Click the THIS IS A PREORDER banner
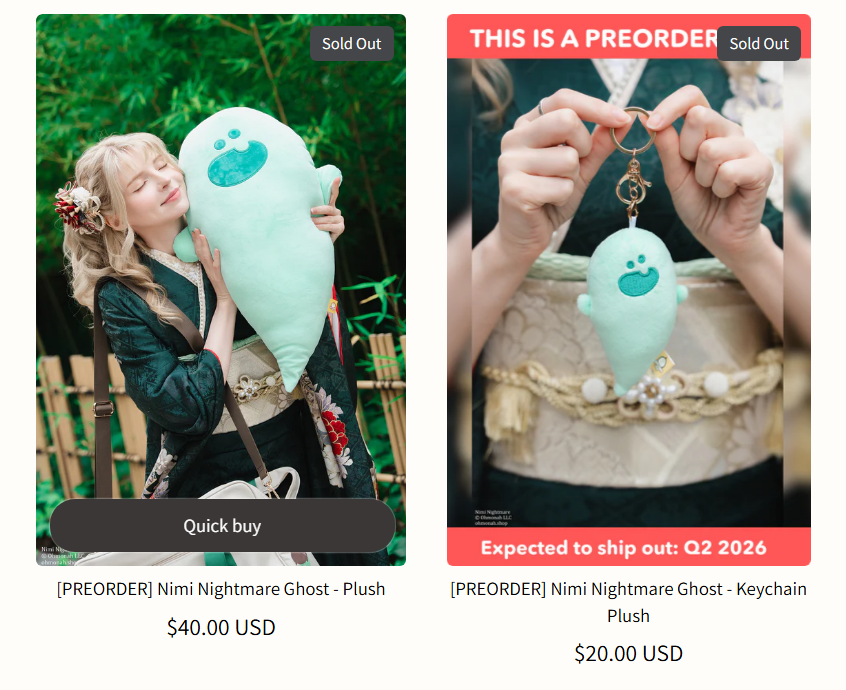 (x=593, y=38)
